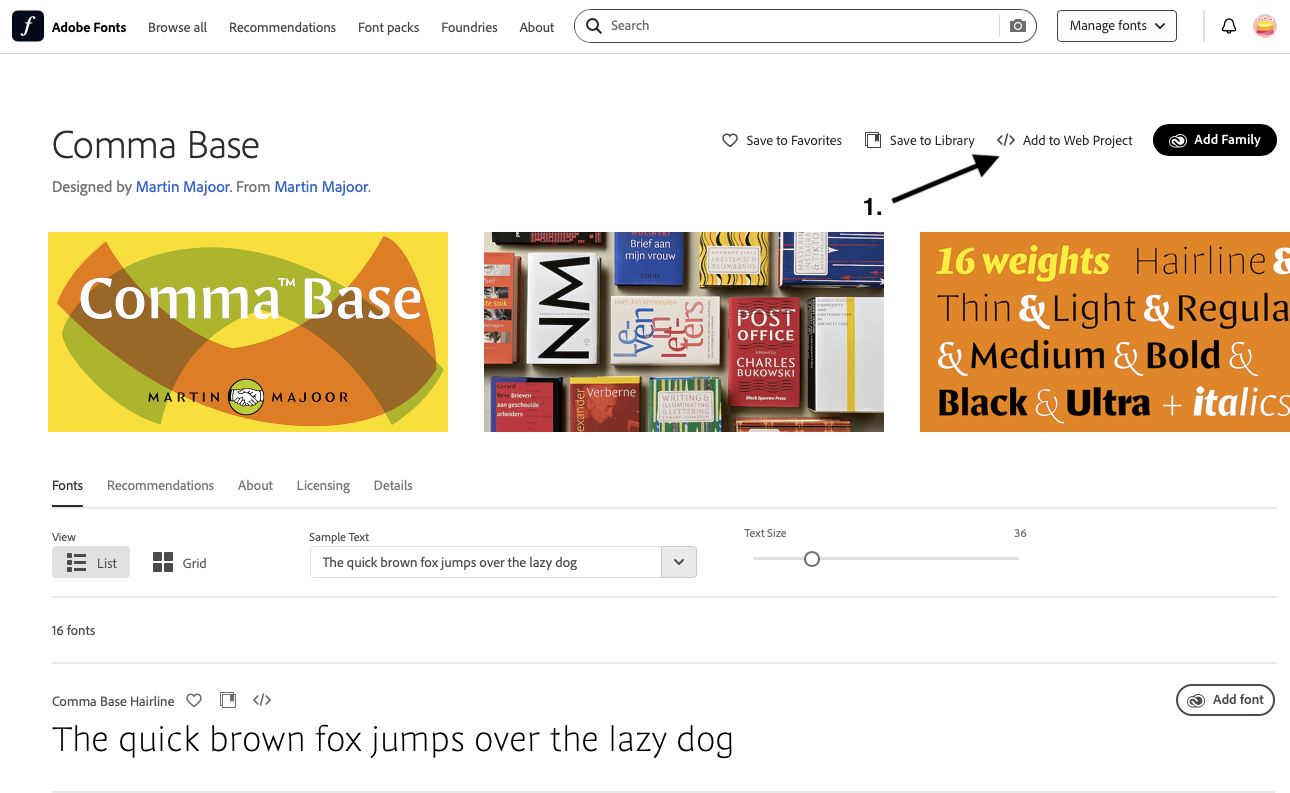This screenshot has height=793, width=1290.
Task: Open the Licensing tab
Action: 323,486
